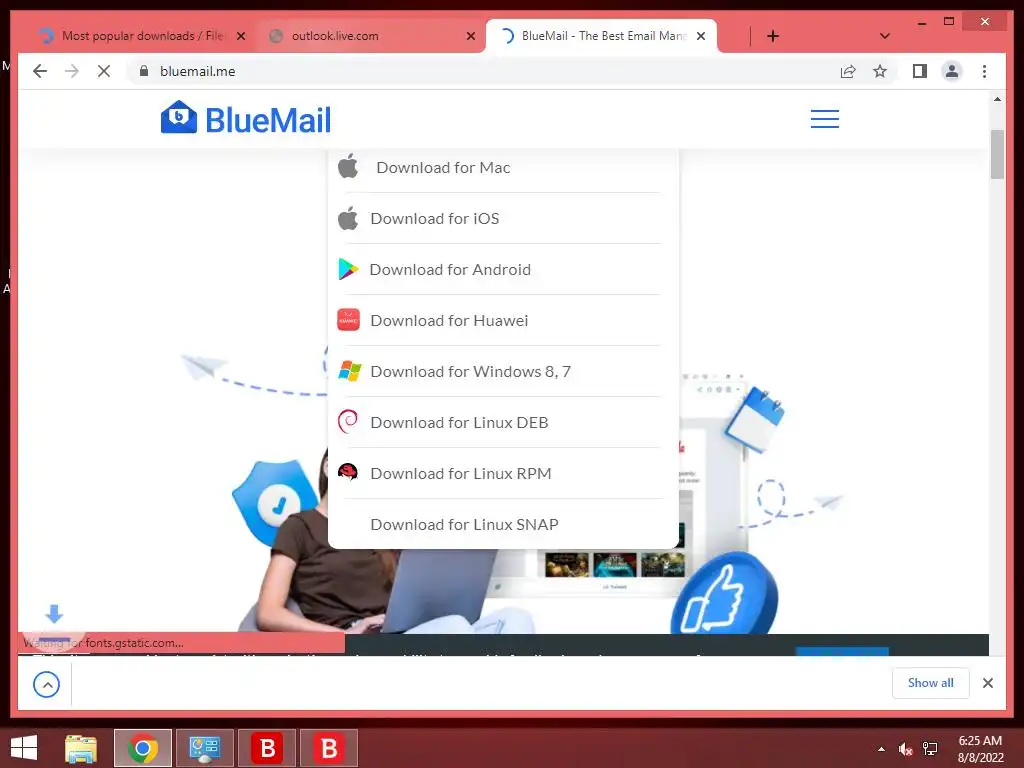This screenshot has height=768, width=1024.
Task: Click the scrollbar up arrow
Action: pos(997,99)
